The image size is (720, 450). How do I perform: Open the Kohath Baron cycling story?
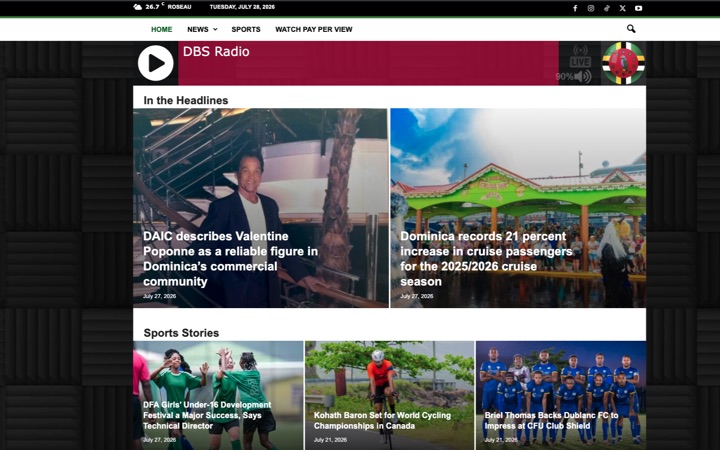click(x=382, y=420)
